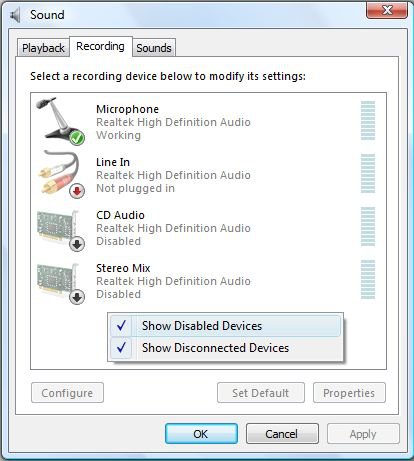Click the Microphone level meter
Screen dimensions: 414x461
368,120
